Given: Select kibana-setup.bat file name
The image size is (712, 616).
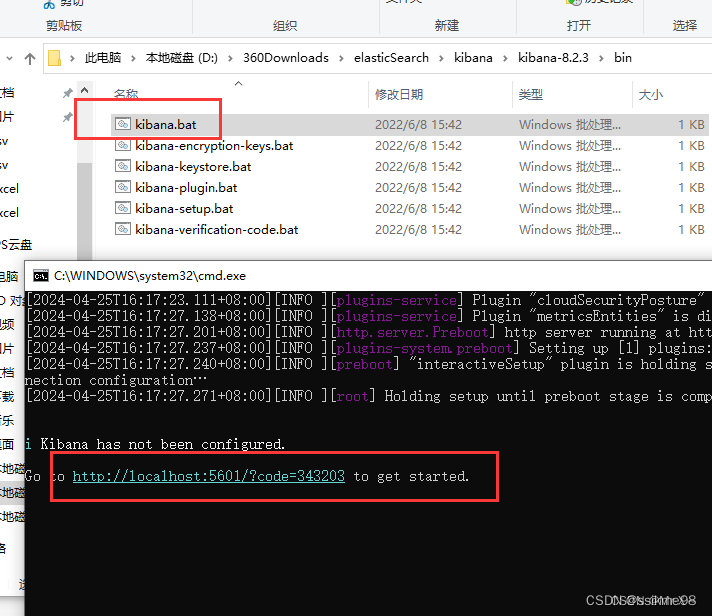Looking at the screenshot, I should pos(184,208).
